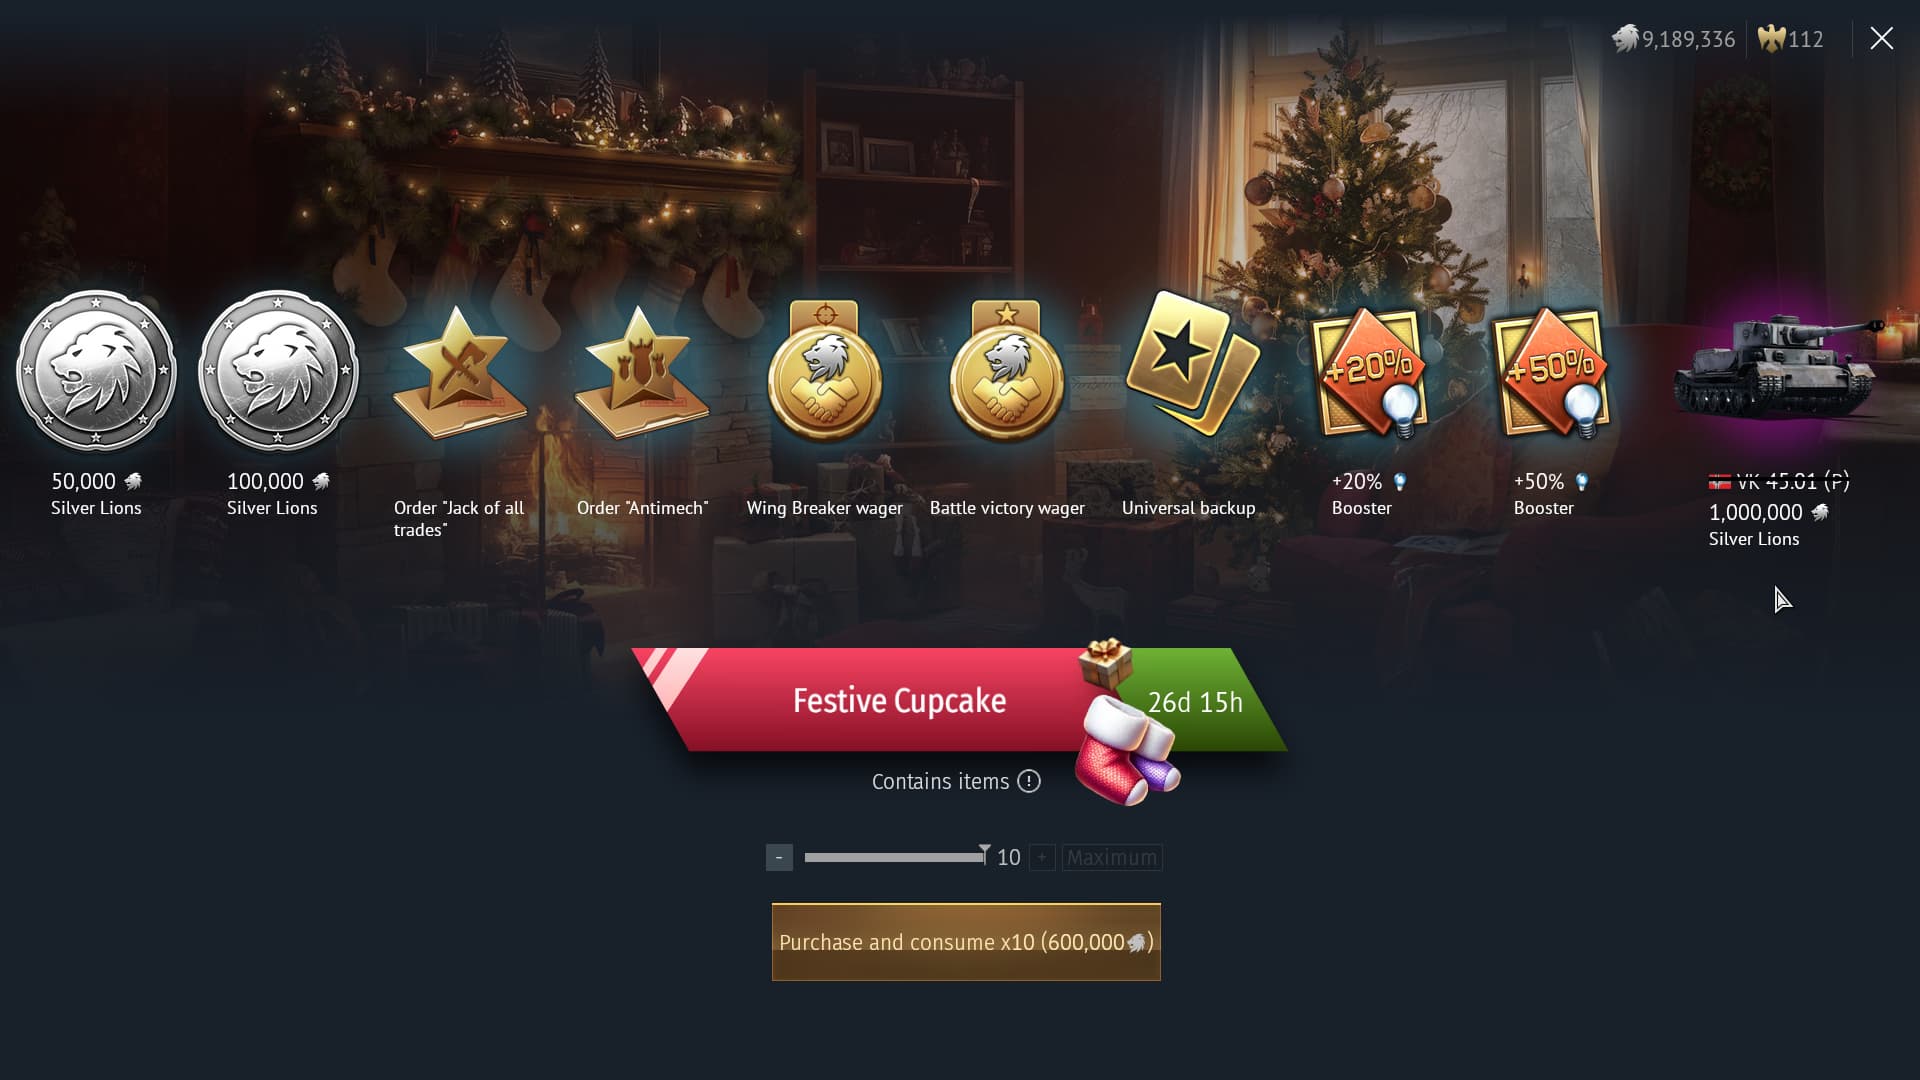
Task: Increase quantity with the plus button
Action: [x=1042, y=857]
